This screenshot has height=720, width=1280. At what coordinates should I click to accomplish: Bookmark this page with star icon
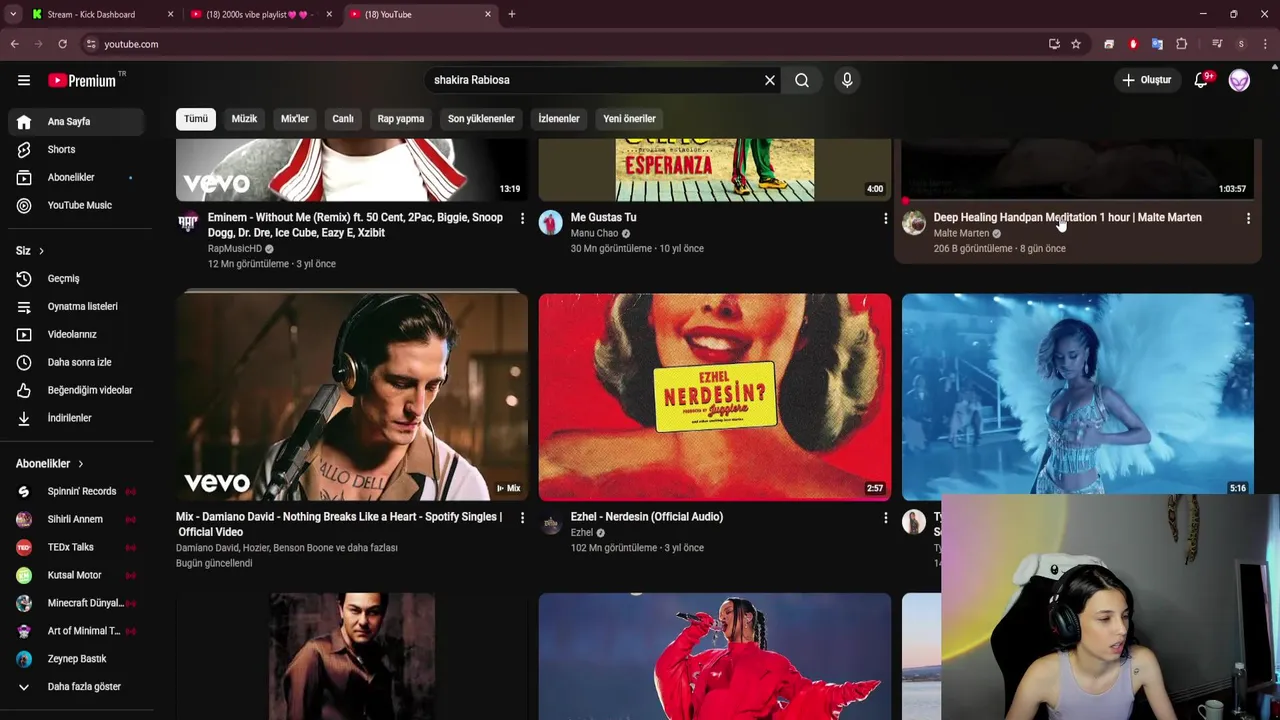coord(1076,44)
